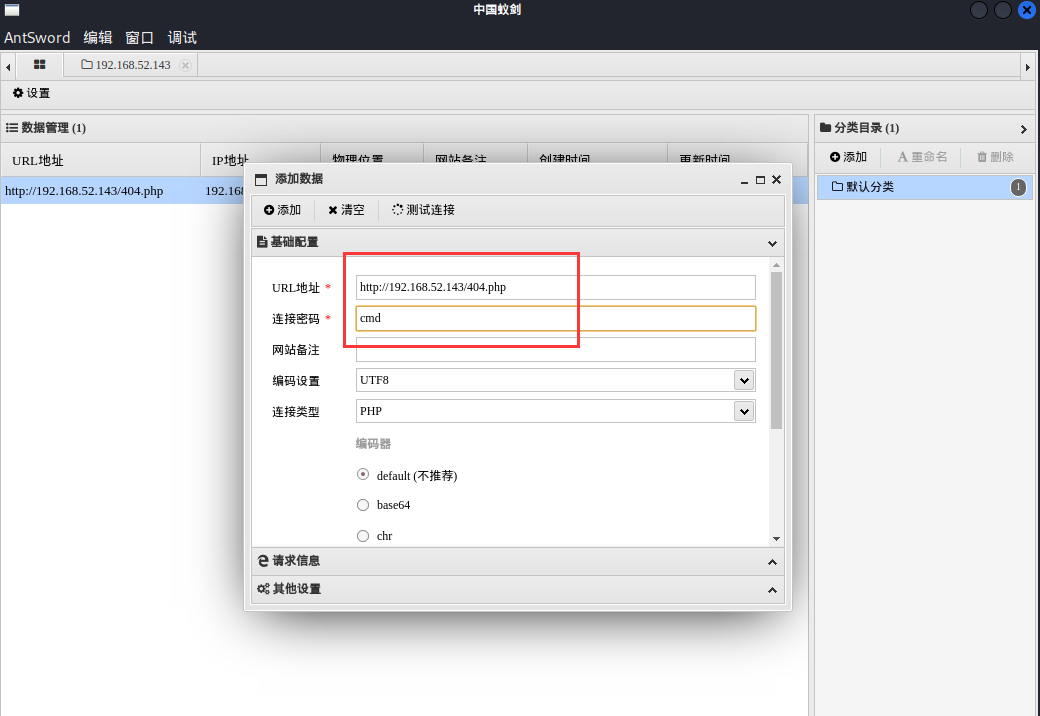Collapse the 基础配置 section
The width and height of the screenshot is (1040, 716).
772,243
